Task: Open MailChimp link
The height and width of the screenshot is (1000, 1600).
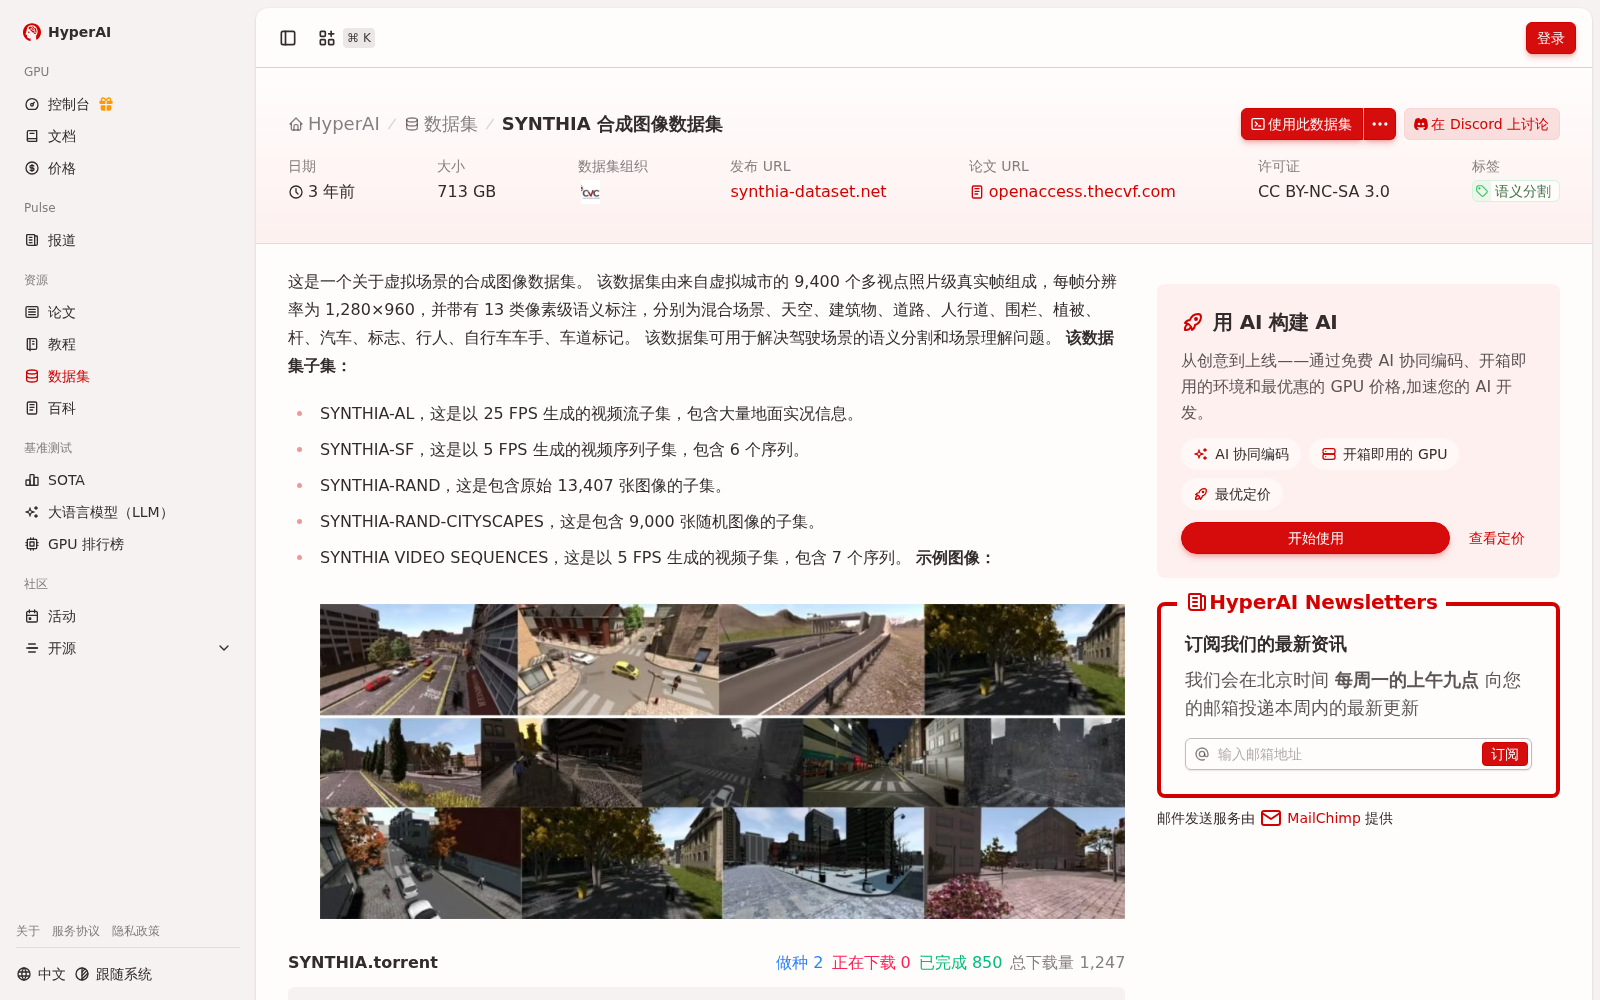Action: click(x=1324, y=818)
